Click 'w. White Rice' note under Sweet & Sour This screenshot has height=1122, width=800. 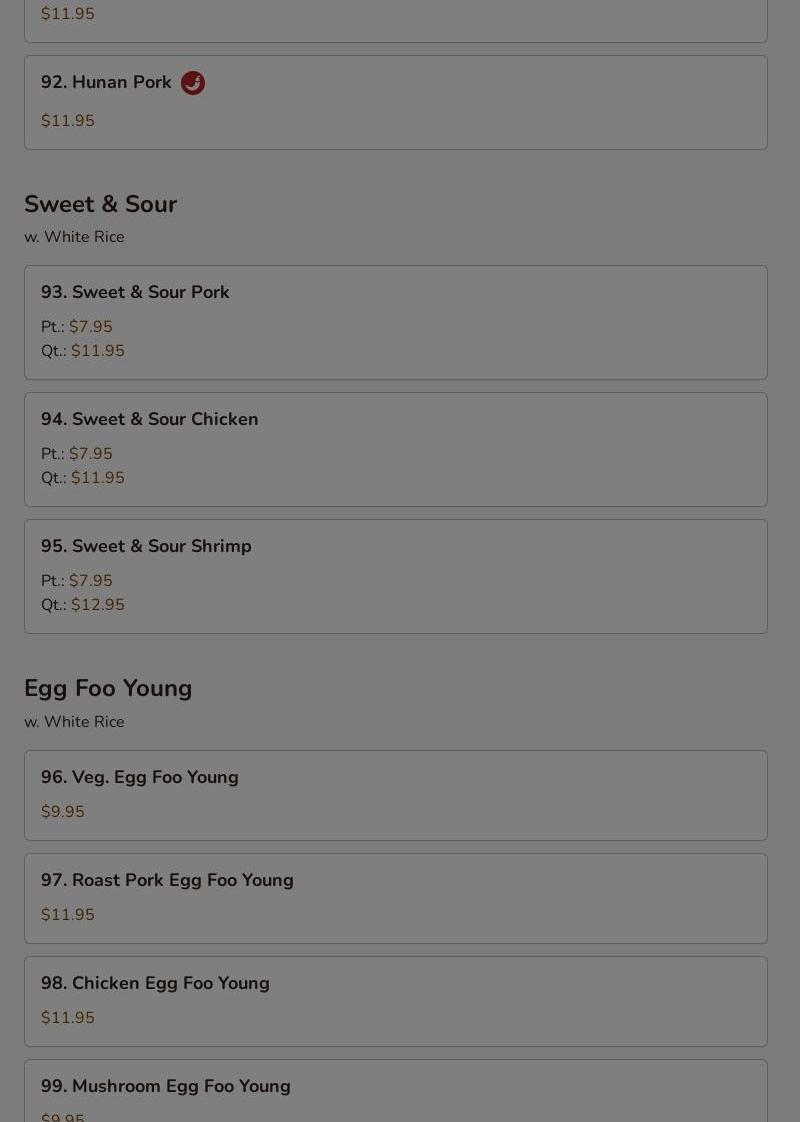(74, 237)
